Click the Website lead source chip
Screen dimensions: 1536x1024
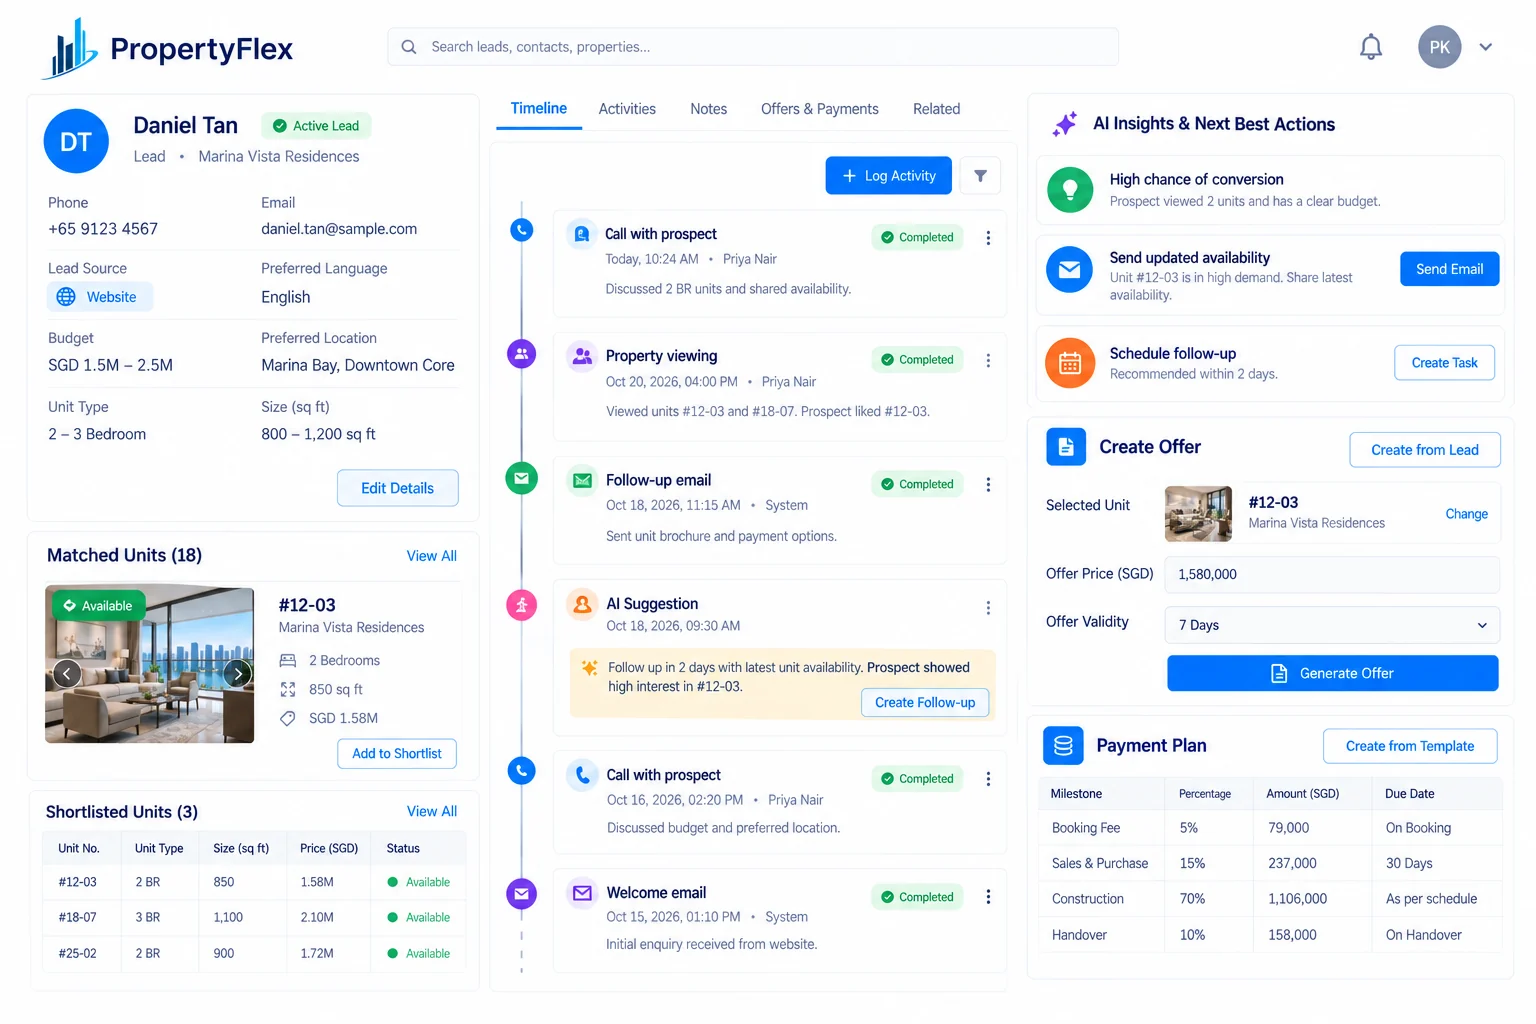pos(100,297)
